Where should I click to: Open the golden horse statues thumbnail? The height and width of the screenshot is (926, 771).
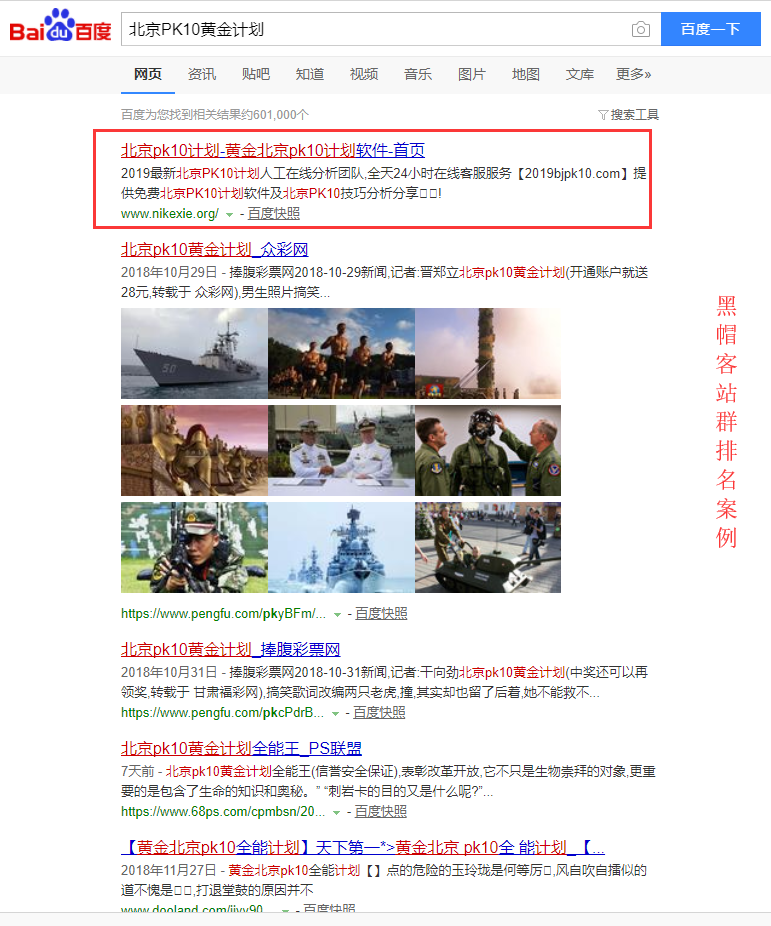click(x=194, y=450)
